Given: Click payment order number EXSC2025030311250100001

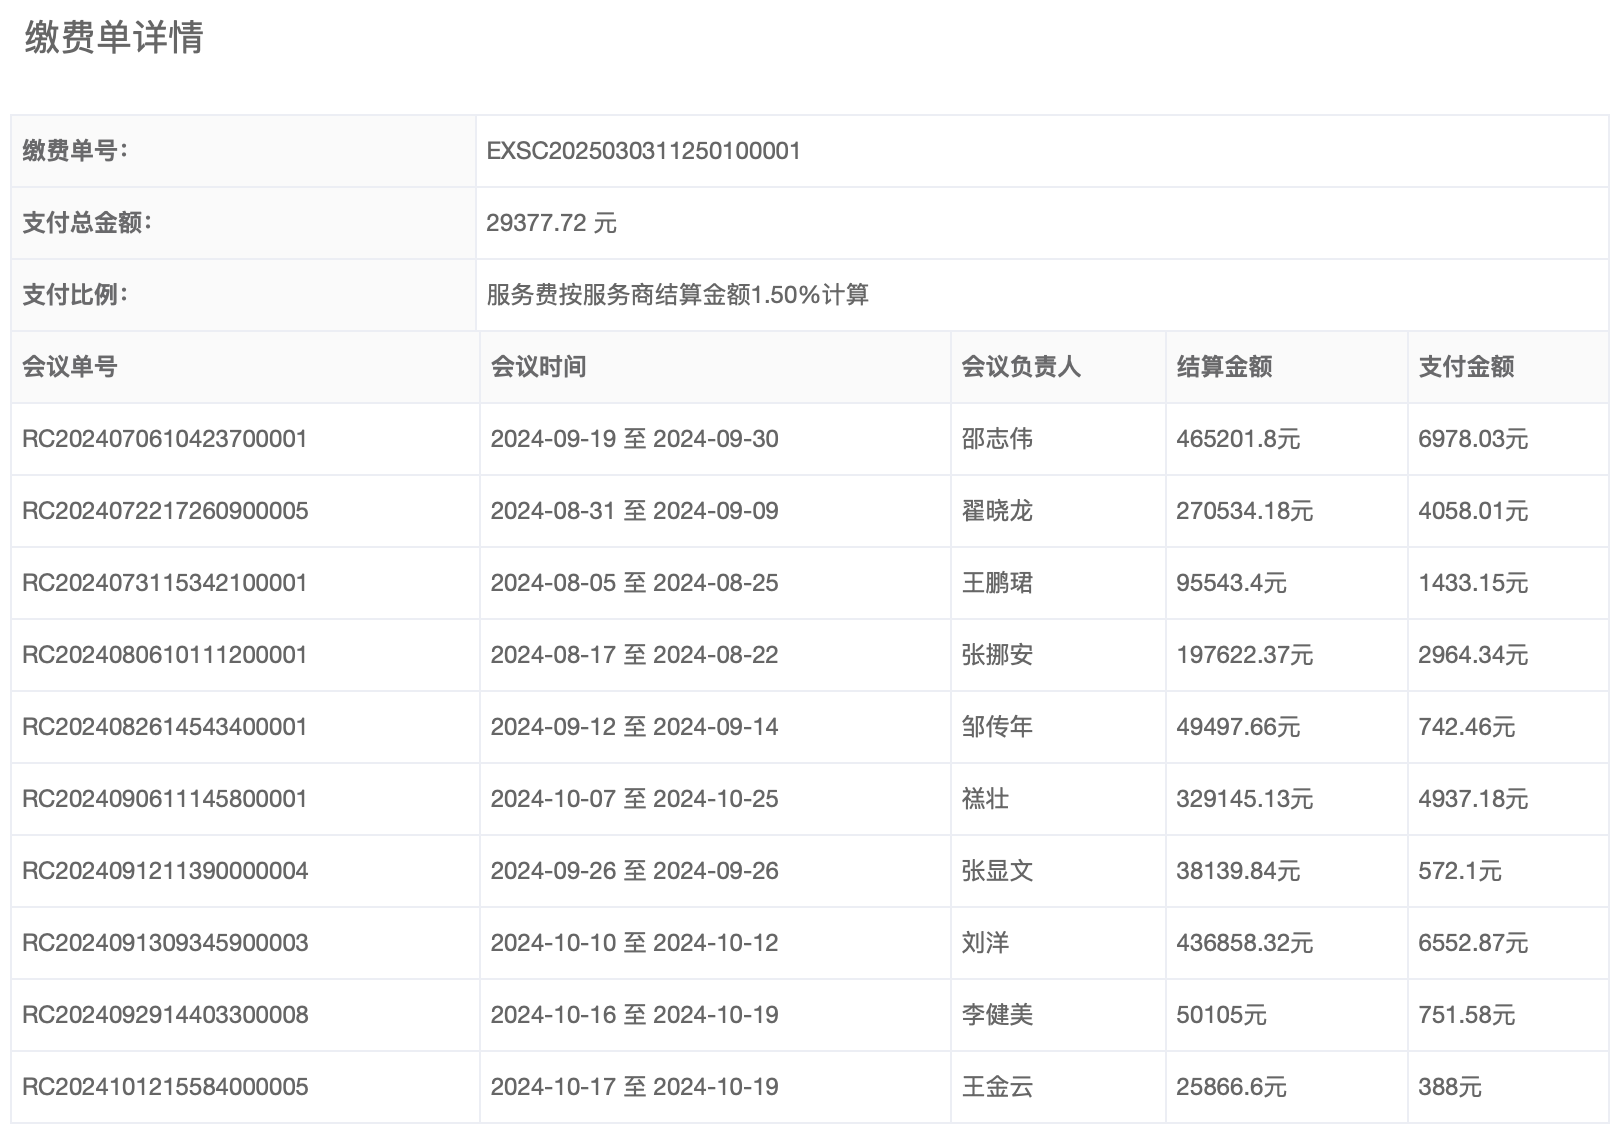Looking at the screenshot, I should 643,151.
